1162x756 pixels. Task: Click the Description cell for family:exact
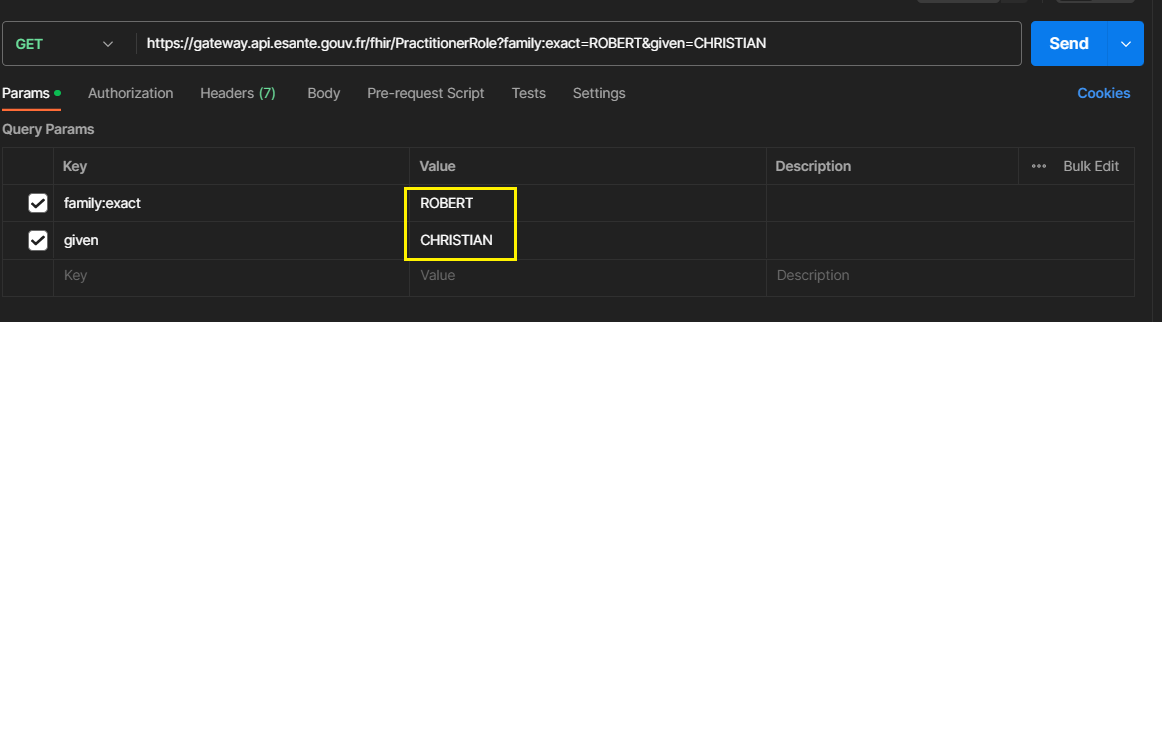pos(948,203)
